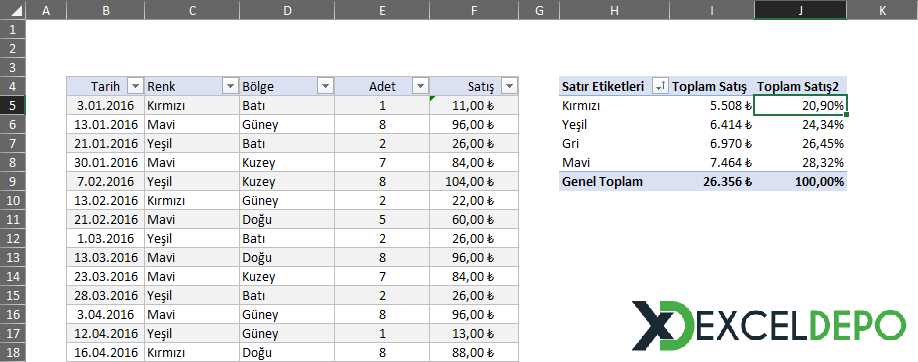This screenshot has width=918, height=362.
Task: Open the Bölge column filter dropdown
Action: click(x=325, y=87)
